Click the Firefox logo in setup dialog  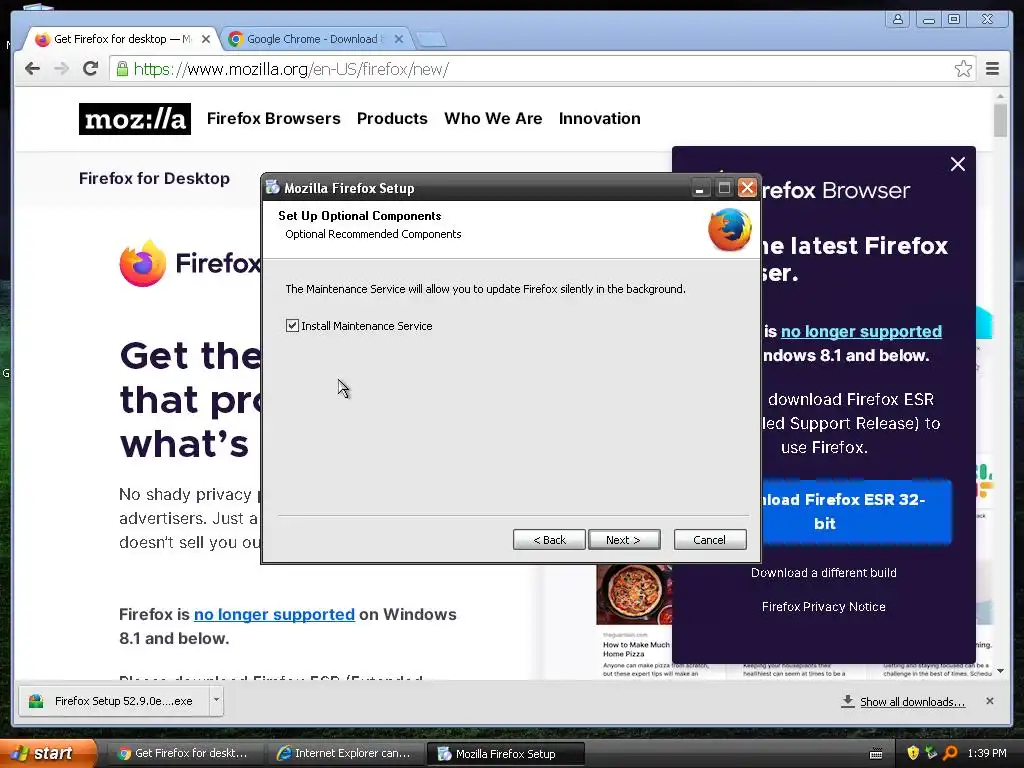click(x=729, y=229)
